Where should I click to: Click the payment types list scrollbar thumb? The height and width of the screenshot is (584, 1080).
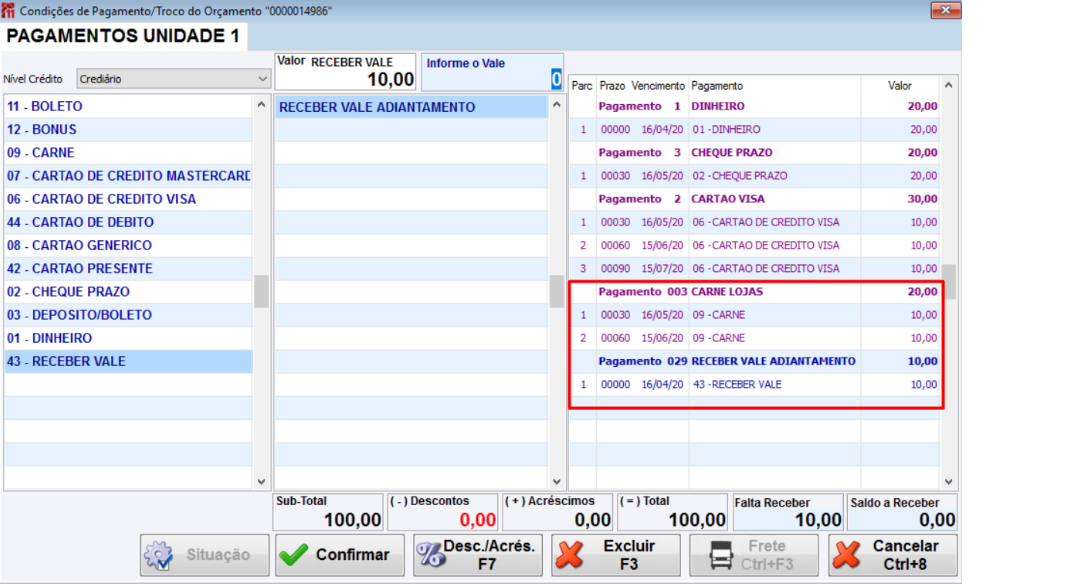click(261, 291)
